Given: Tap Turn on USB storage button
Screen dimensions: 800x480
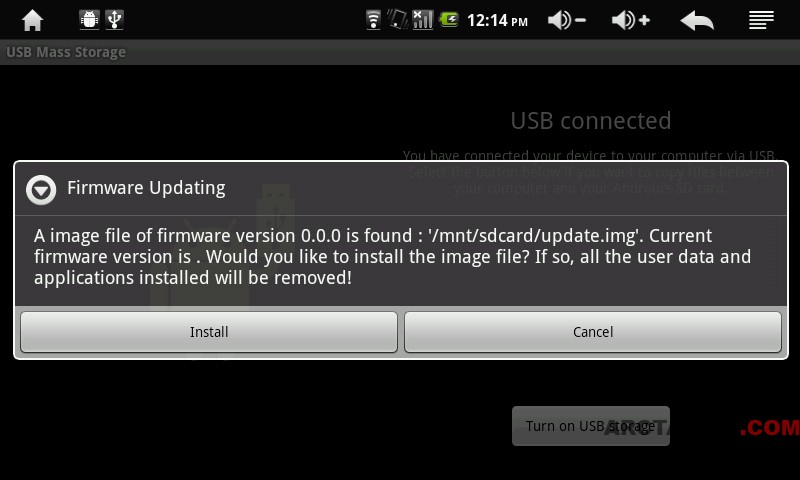Looking at the screenshot, I should (591, 426).
